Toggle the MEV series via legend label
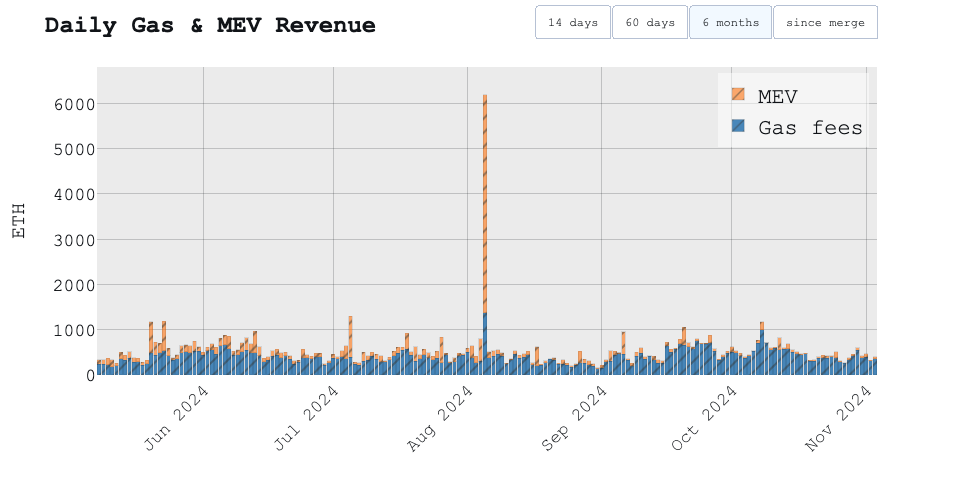Image resolution: width=953 pixels, height=494 pixels. 778,96
